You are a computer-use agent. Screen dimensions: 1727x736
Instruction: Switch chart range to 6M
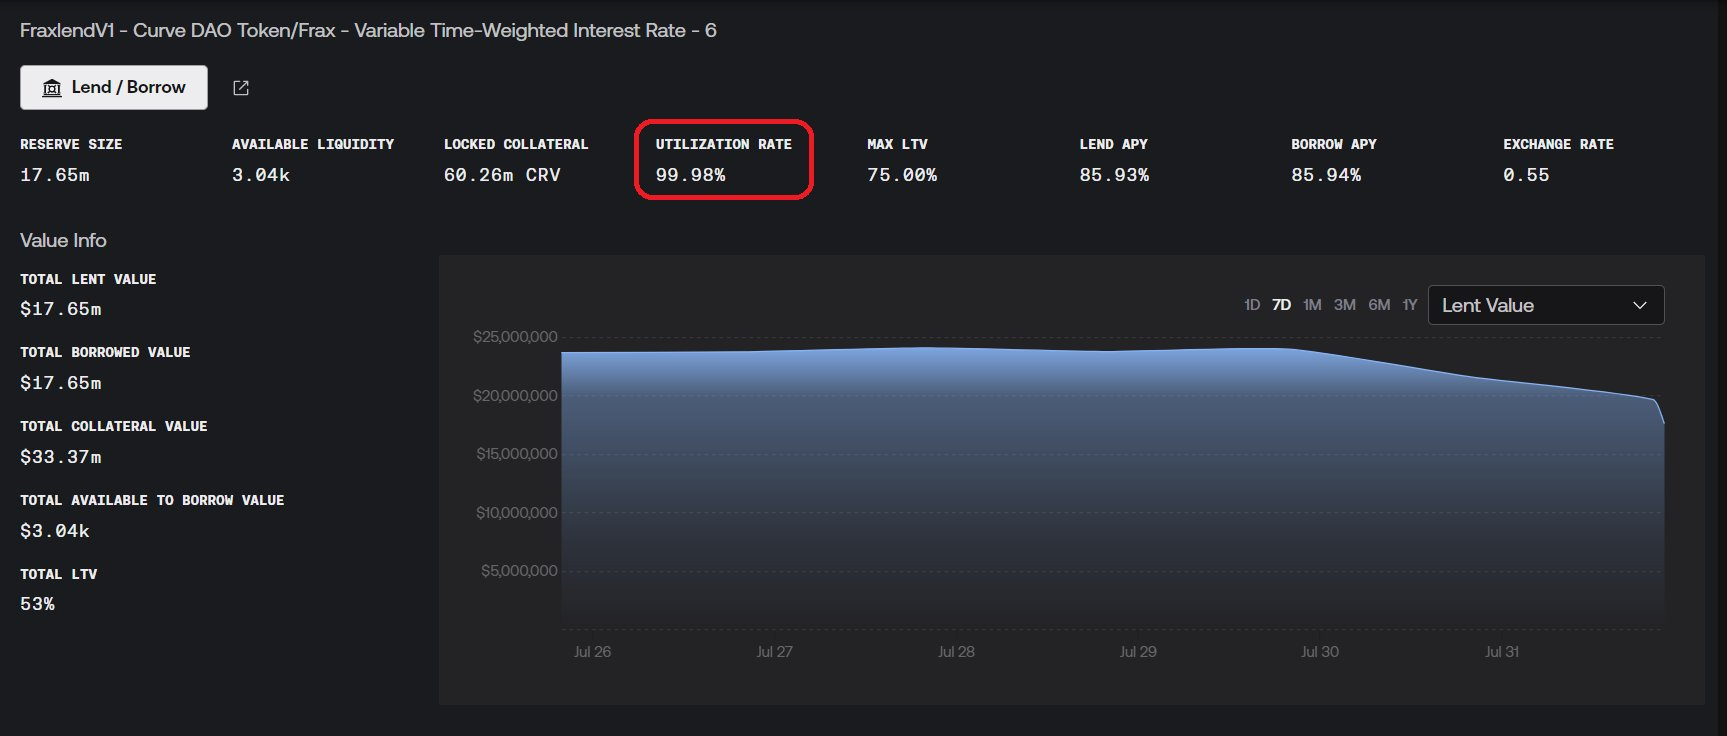[1379, 305]
